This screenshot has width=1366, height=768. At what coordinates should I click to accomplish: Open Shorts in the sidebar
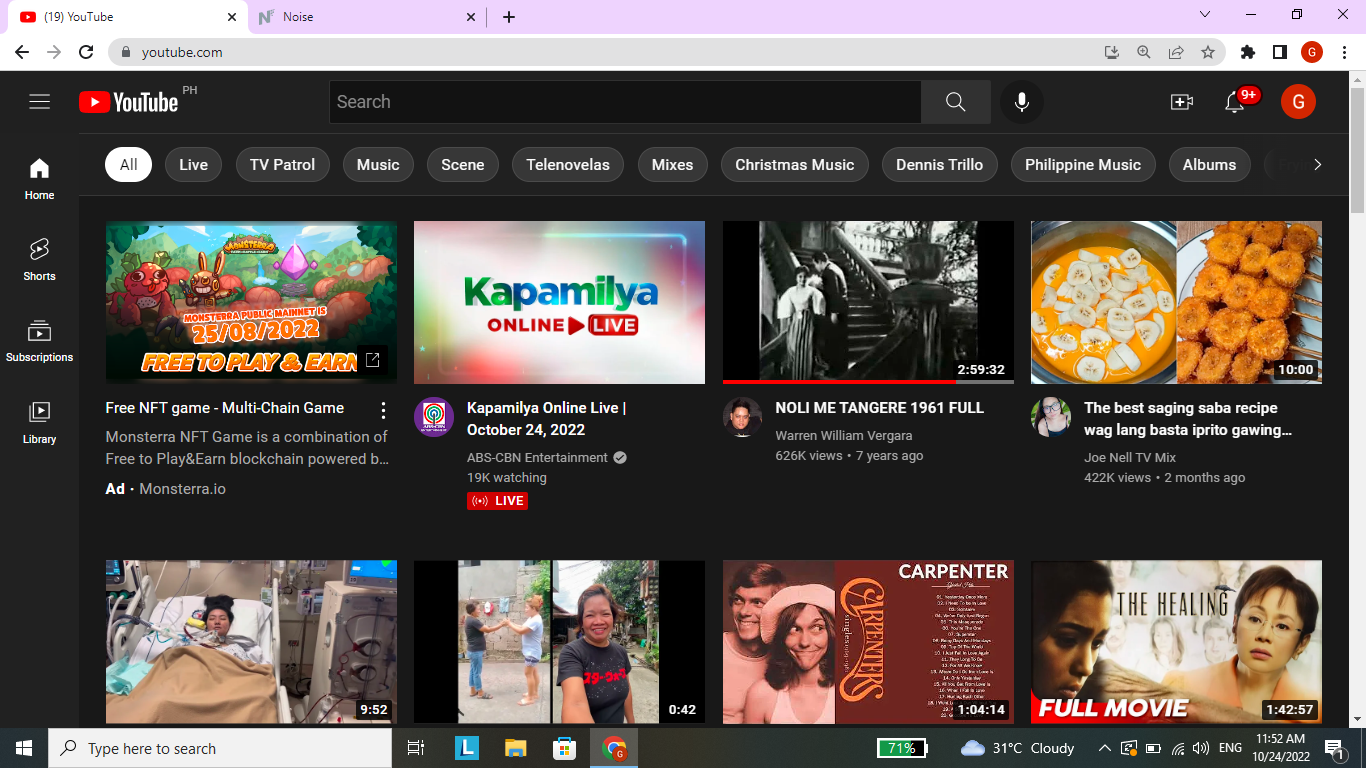pos(39,260)
